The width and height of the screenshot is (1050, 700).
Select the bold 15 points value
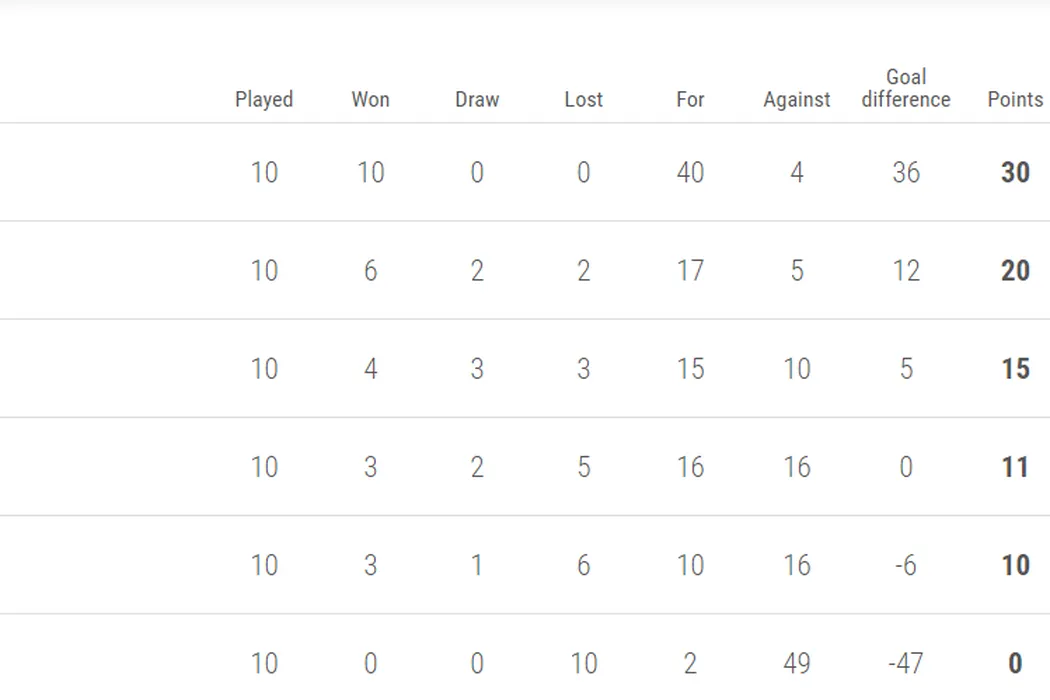[1015, 369]
